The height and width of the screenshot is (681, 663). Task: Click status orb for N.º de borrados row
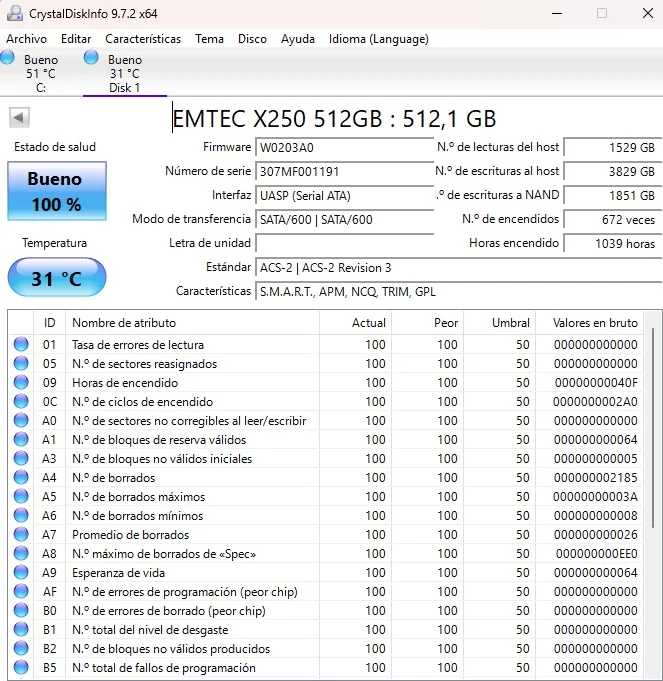click(21, 478)
